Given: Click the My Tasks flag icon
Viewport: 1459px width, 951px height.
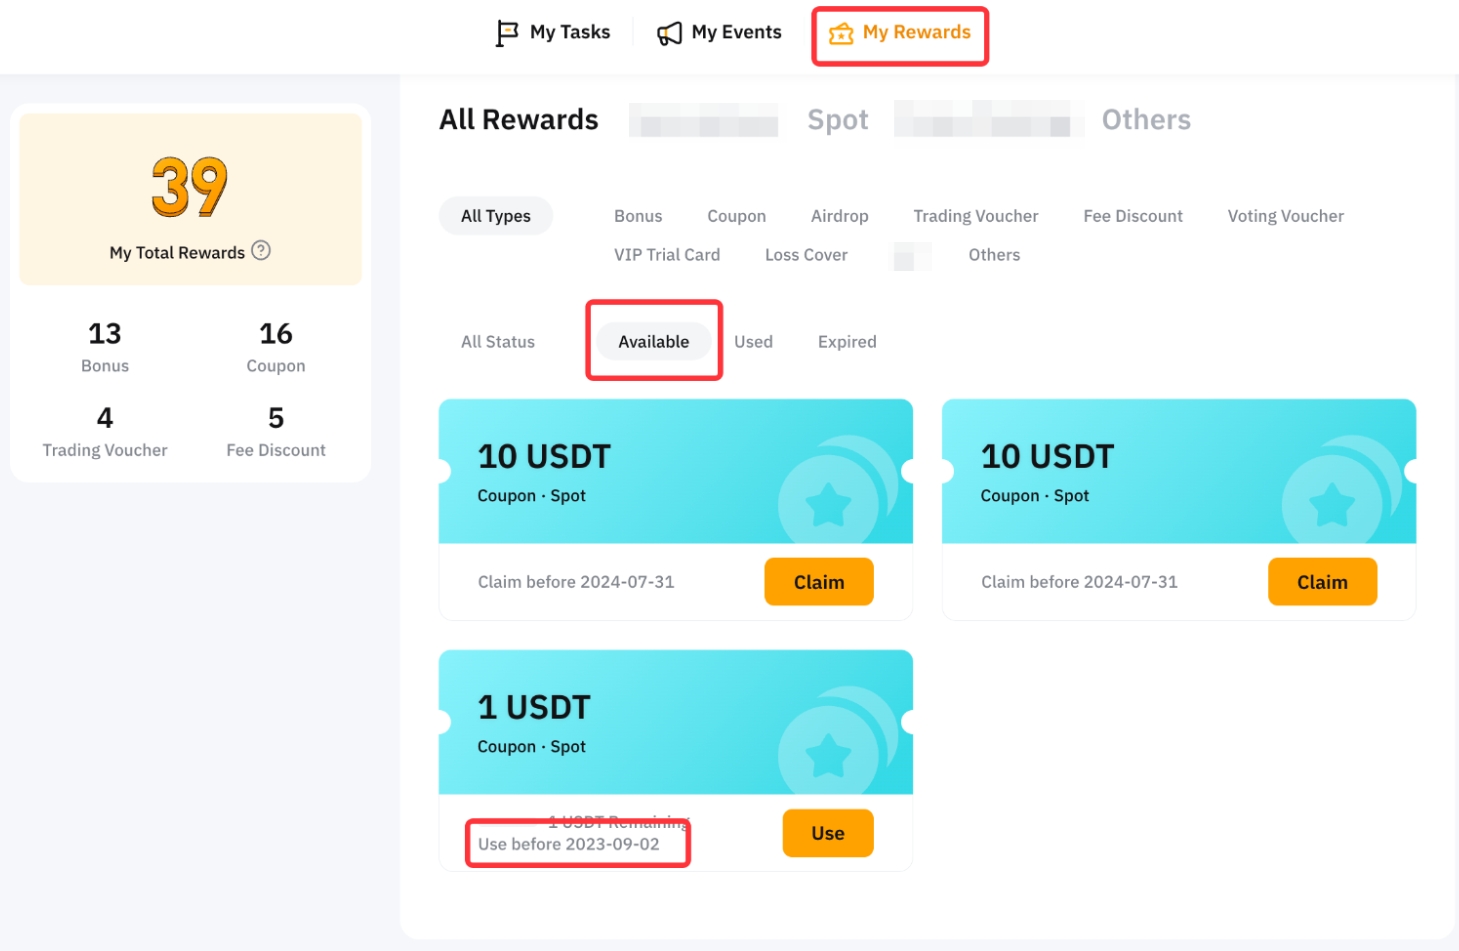Looking at the screenshot, I should click(x=507, y=33).
